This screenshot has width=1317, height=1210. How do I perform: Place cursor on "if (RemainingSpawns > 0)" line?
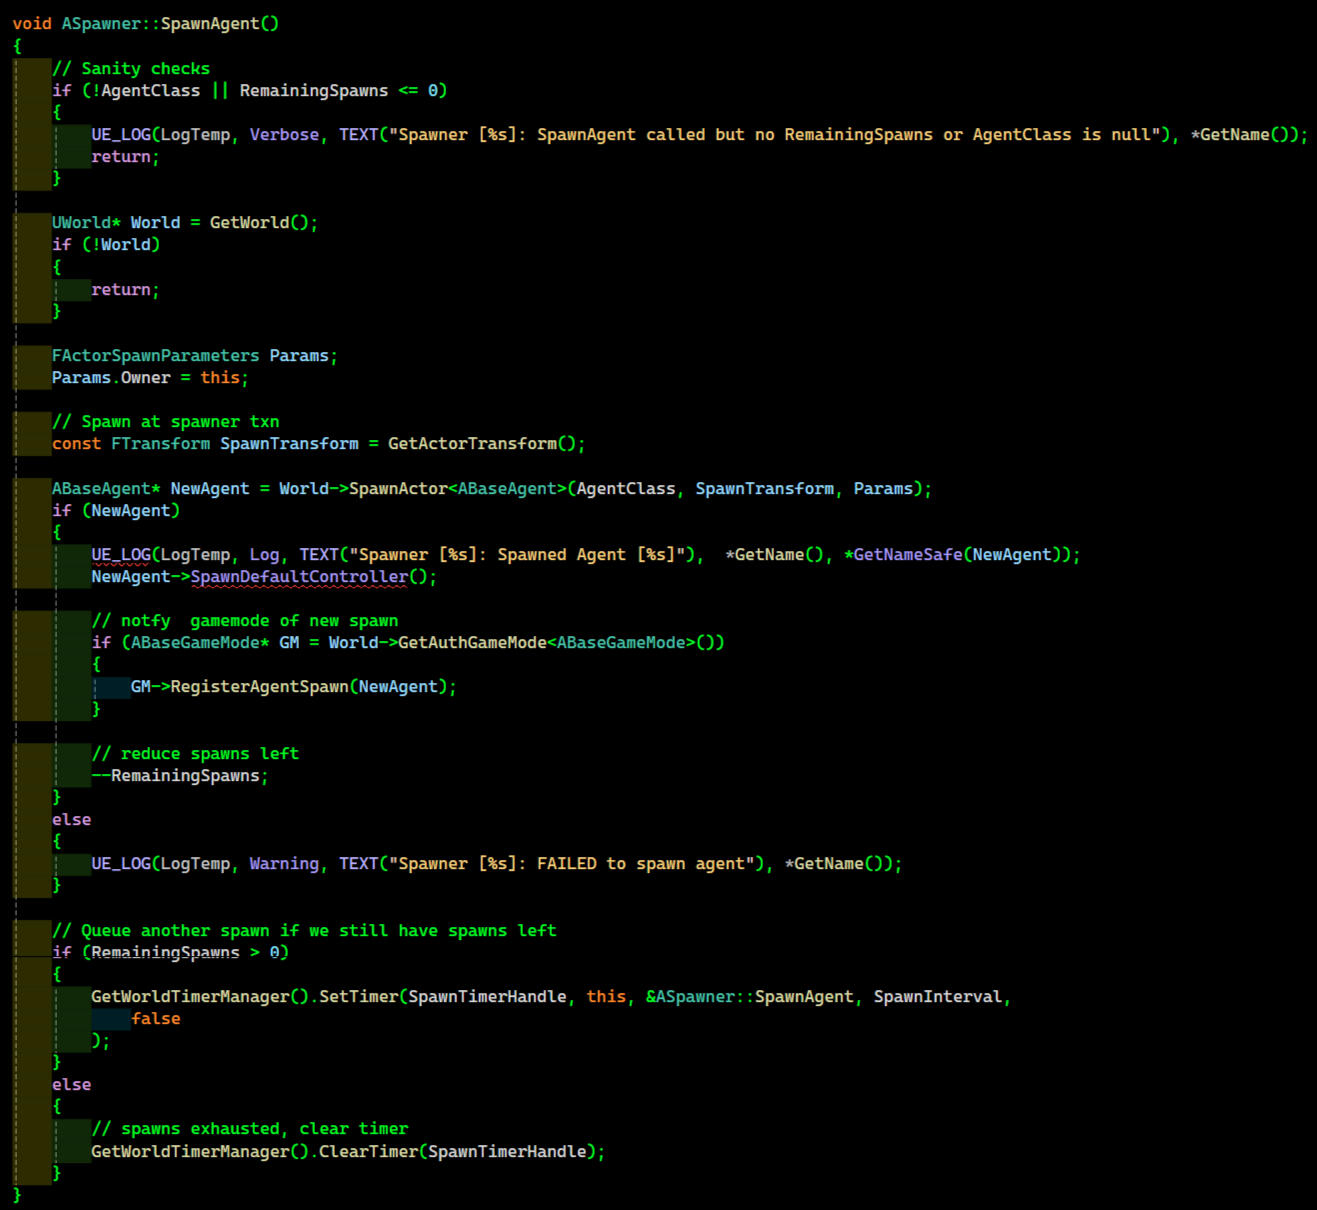[170, 953]
